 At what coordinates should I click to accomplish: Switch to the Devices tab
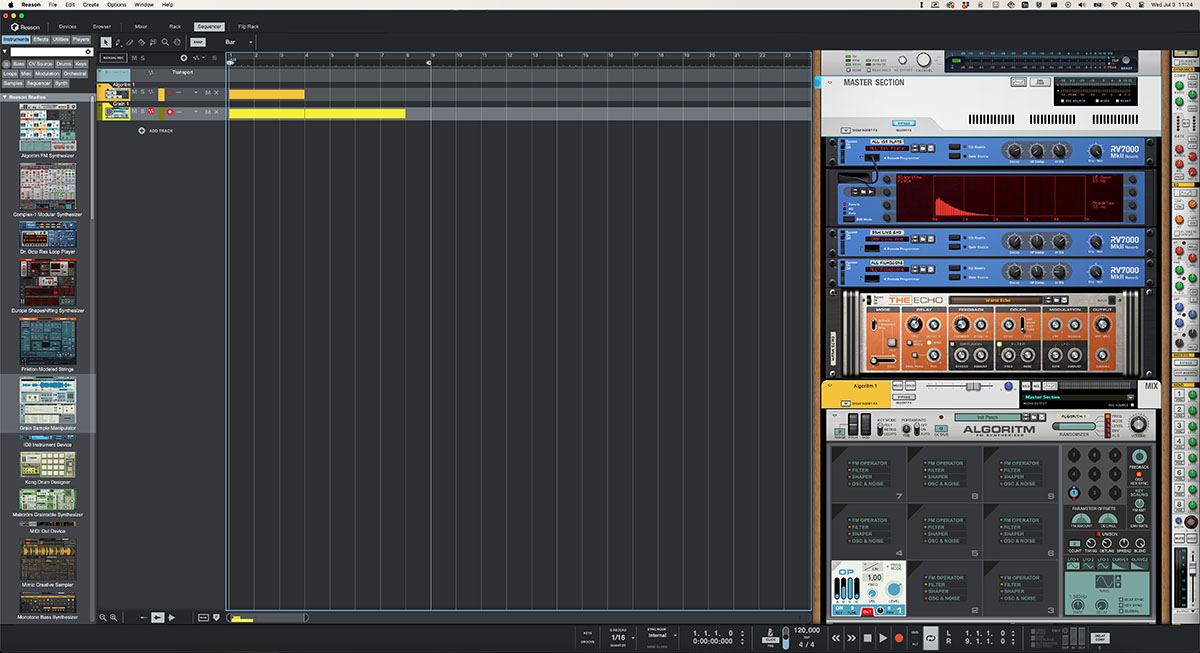[67, 26]
